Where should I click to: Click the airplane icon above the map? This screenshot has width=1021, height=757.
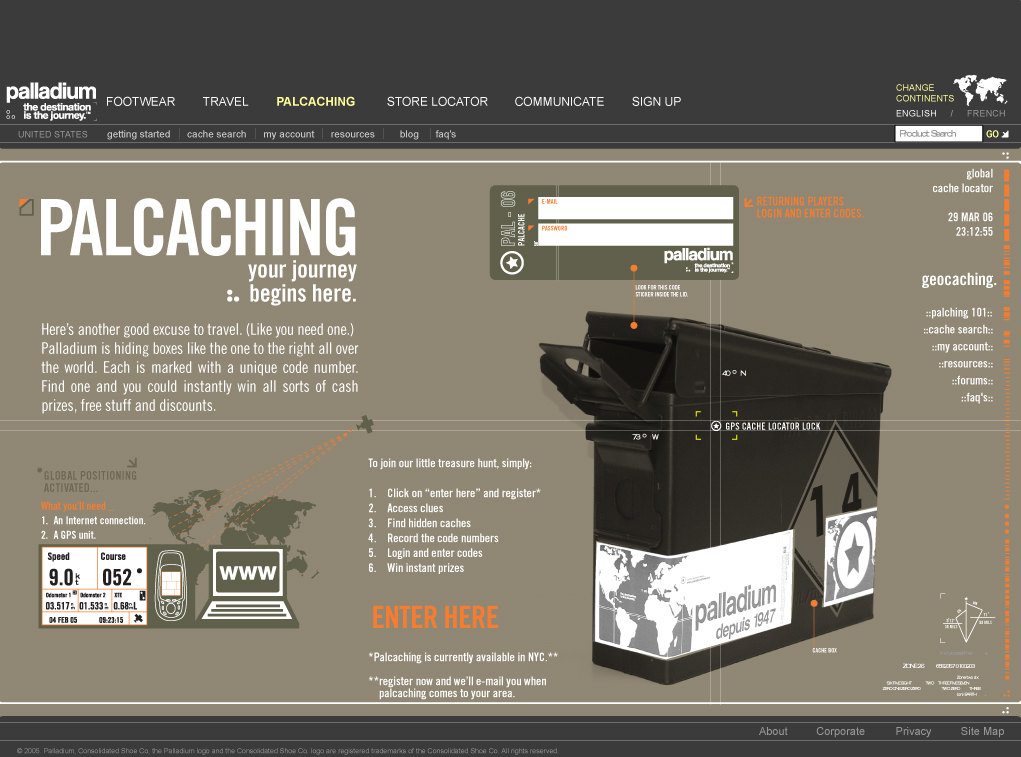click(365, 424)
